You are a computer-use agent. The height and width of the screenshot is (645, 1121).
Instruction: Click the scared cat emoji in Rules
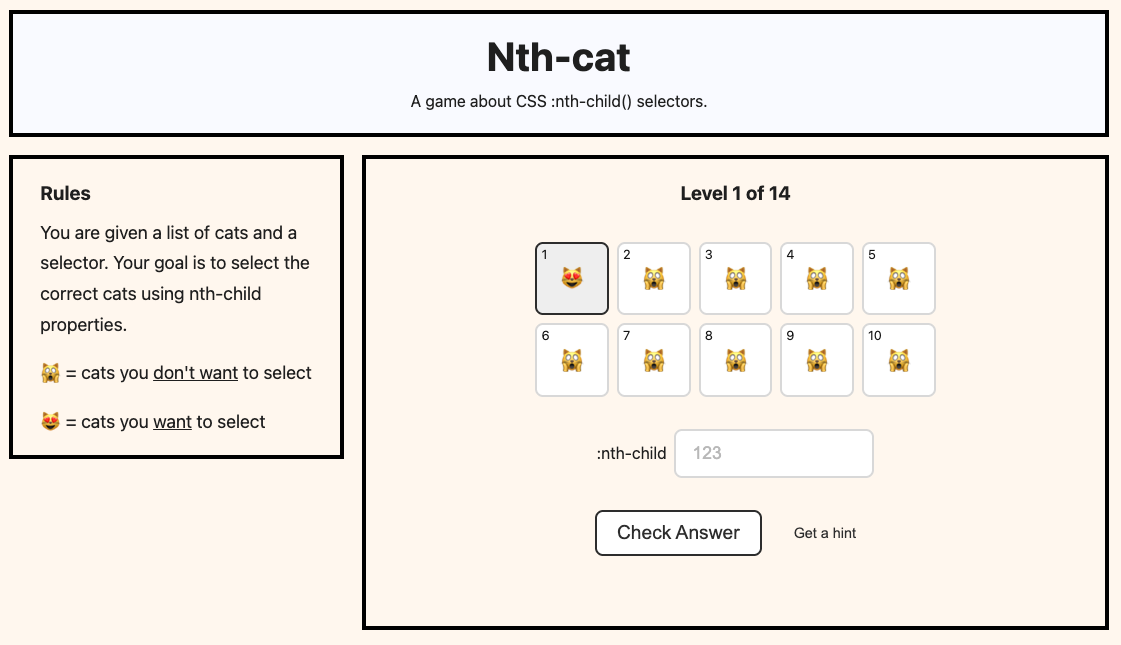[x=48, y=372]
